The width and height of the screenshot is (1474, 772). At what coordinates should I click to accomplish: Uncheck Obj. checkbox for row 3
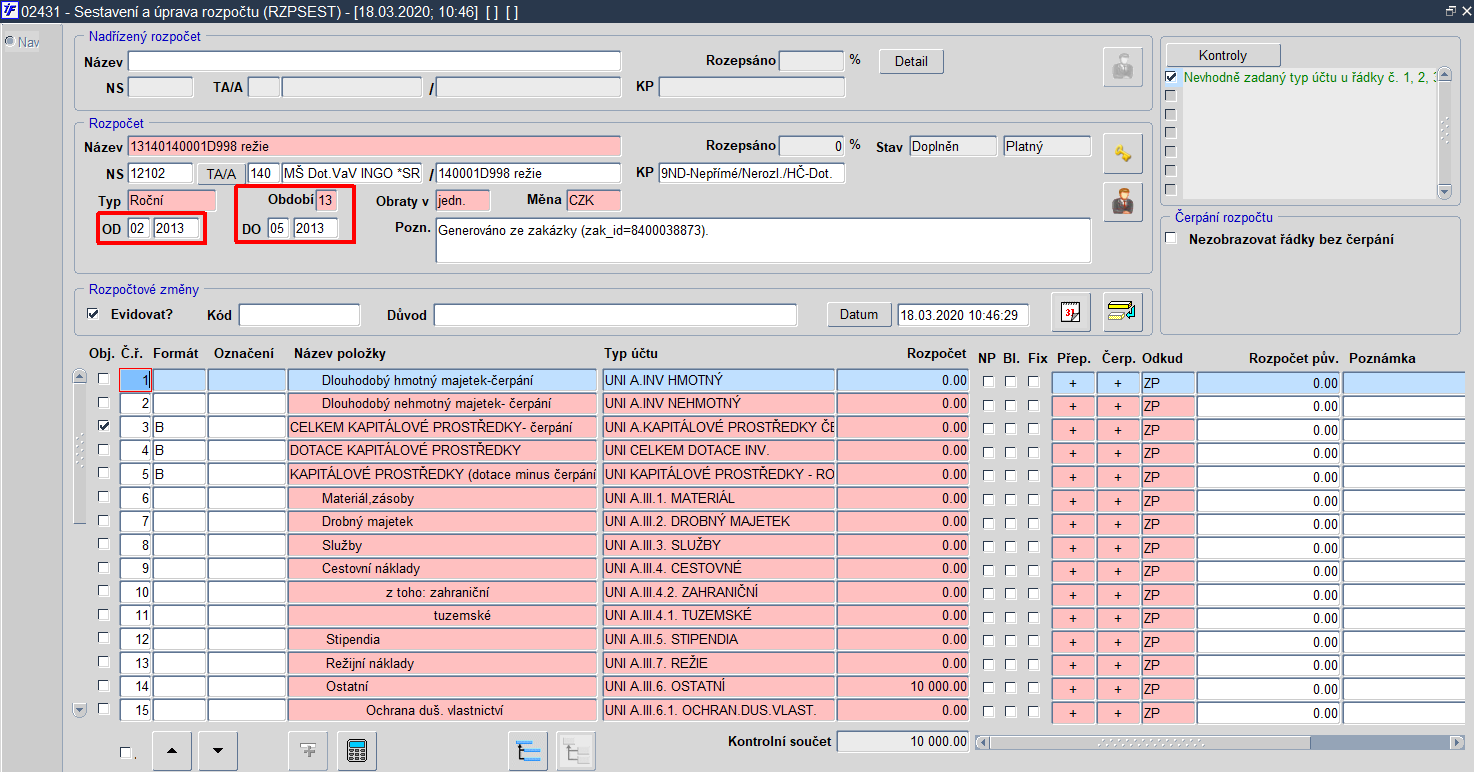pyautogui.click(x=103, y=426)
